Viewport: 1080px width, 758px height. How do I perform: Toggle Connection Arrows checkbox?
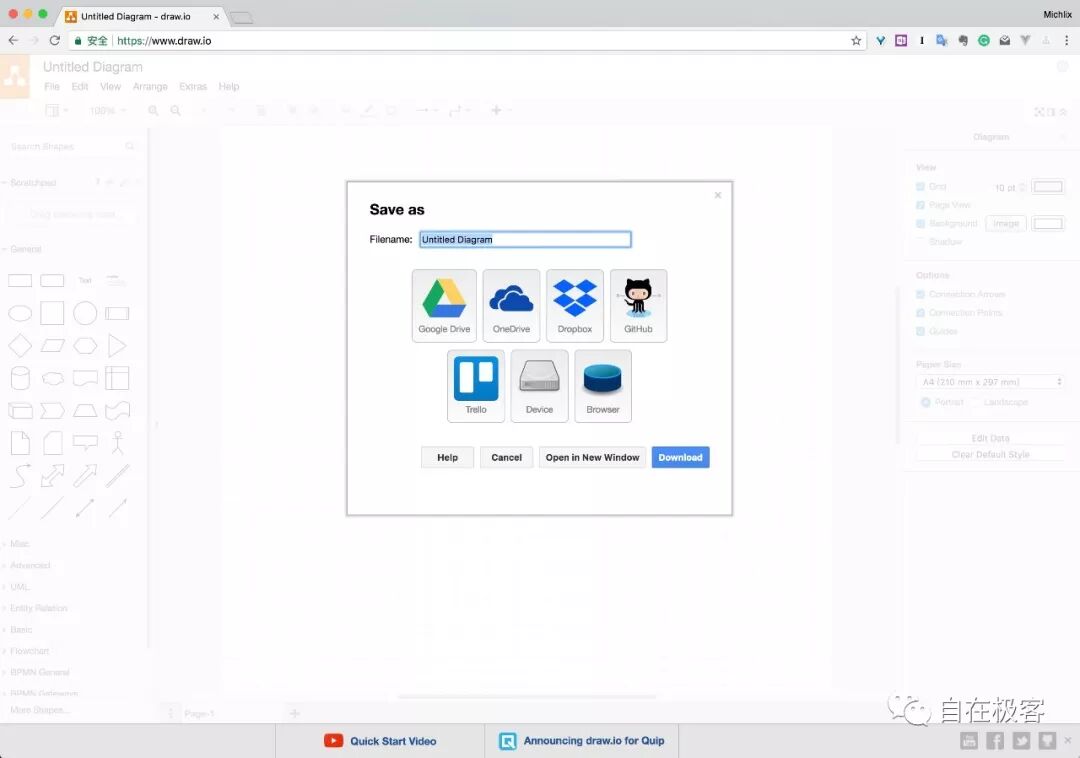[x=920, y=294]
